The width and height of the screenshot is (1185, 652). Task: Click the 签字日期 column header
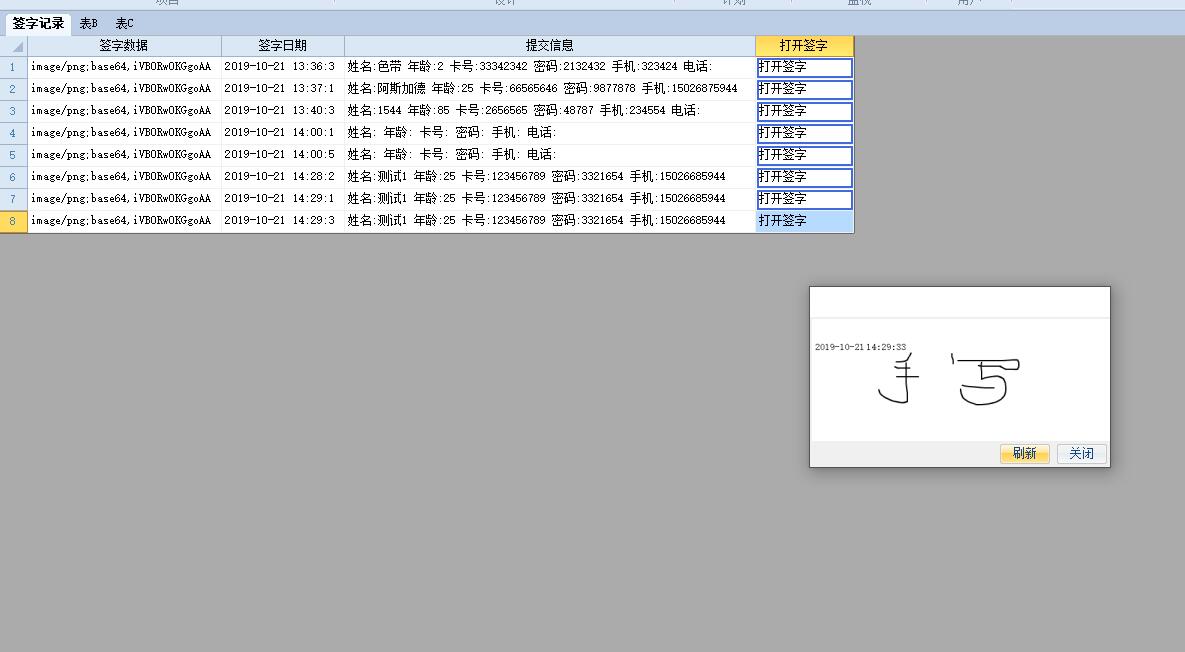[x=283, y=45]
